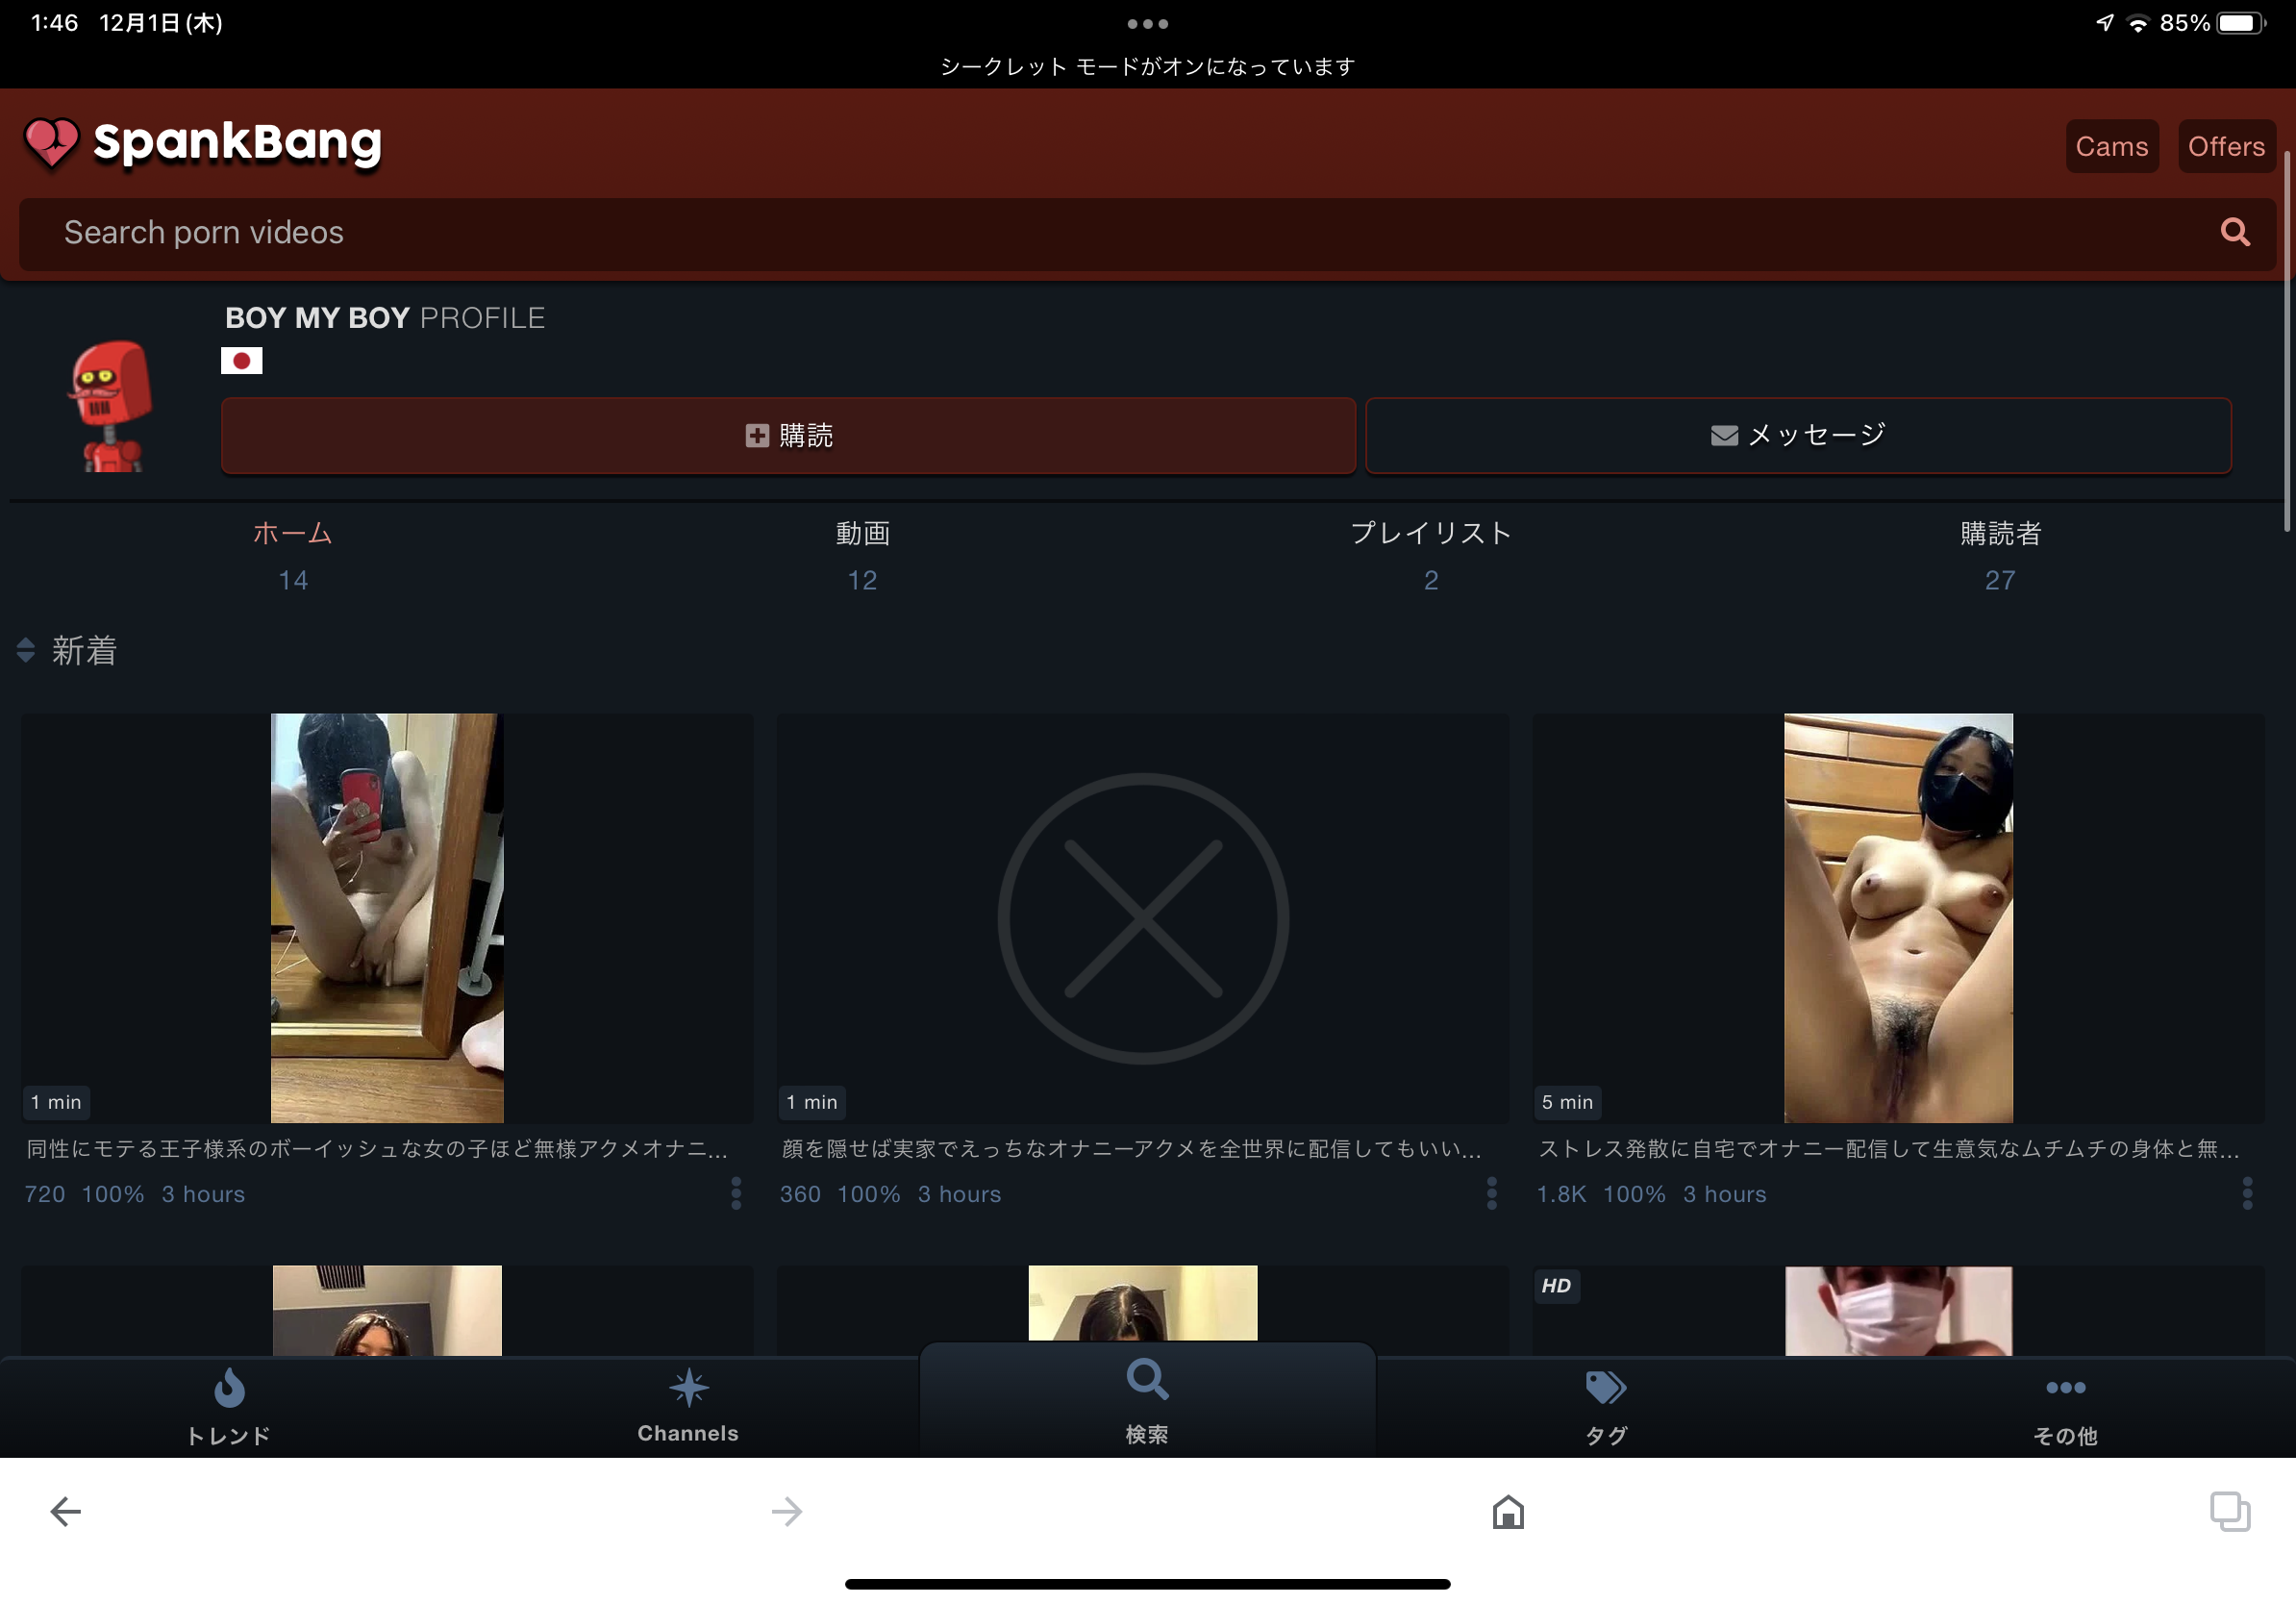Click the SpankBang heart logo

click(52, 143)
